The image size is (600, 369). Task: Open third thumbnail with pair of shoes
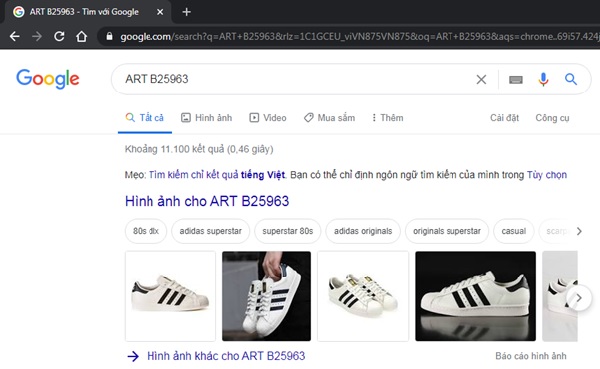tap(363, 296)
